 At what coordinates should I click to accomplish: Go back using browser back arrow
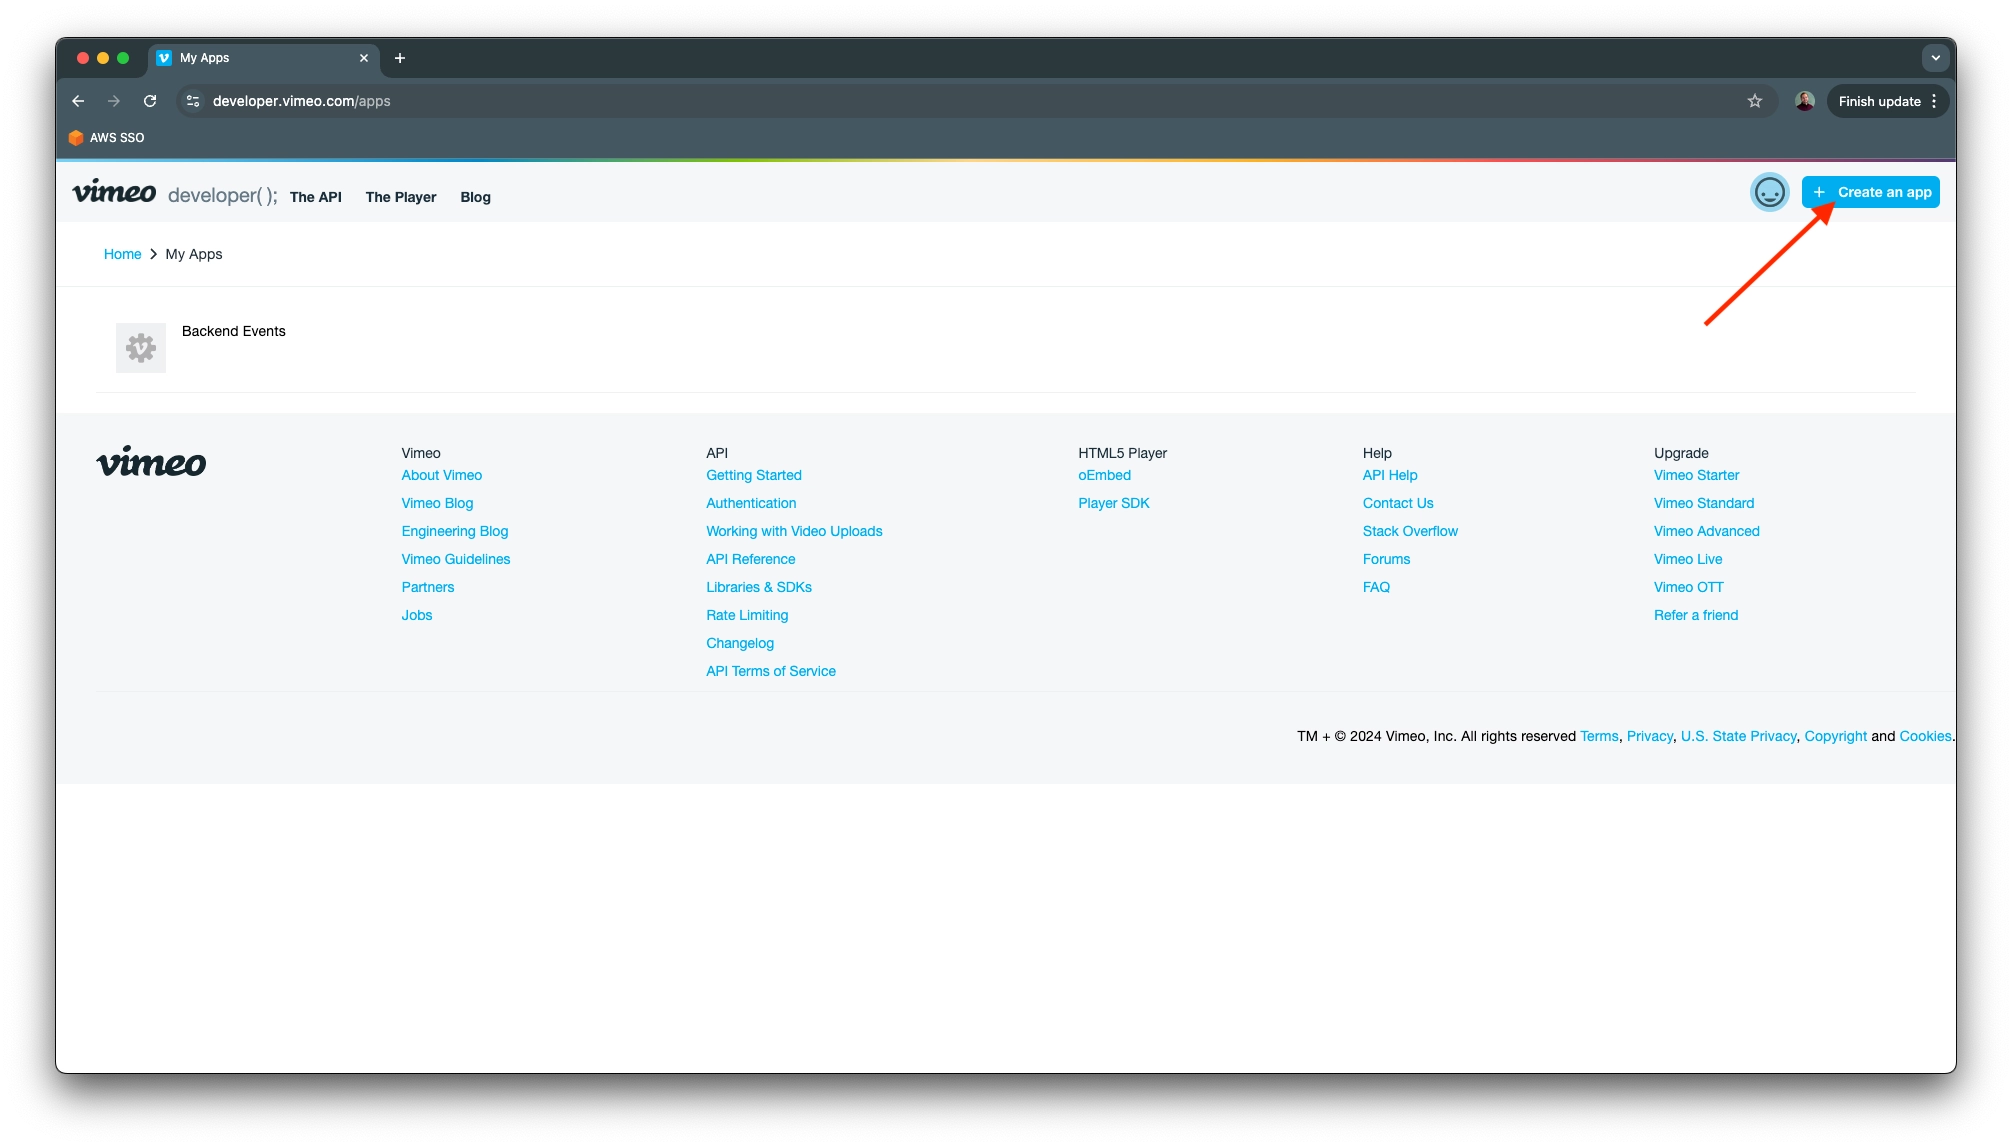tap(78, 101)
